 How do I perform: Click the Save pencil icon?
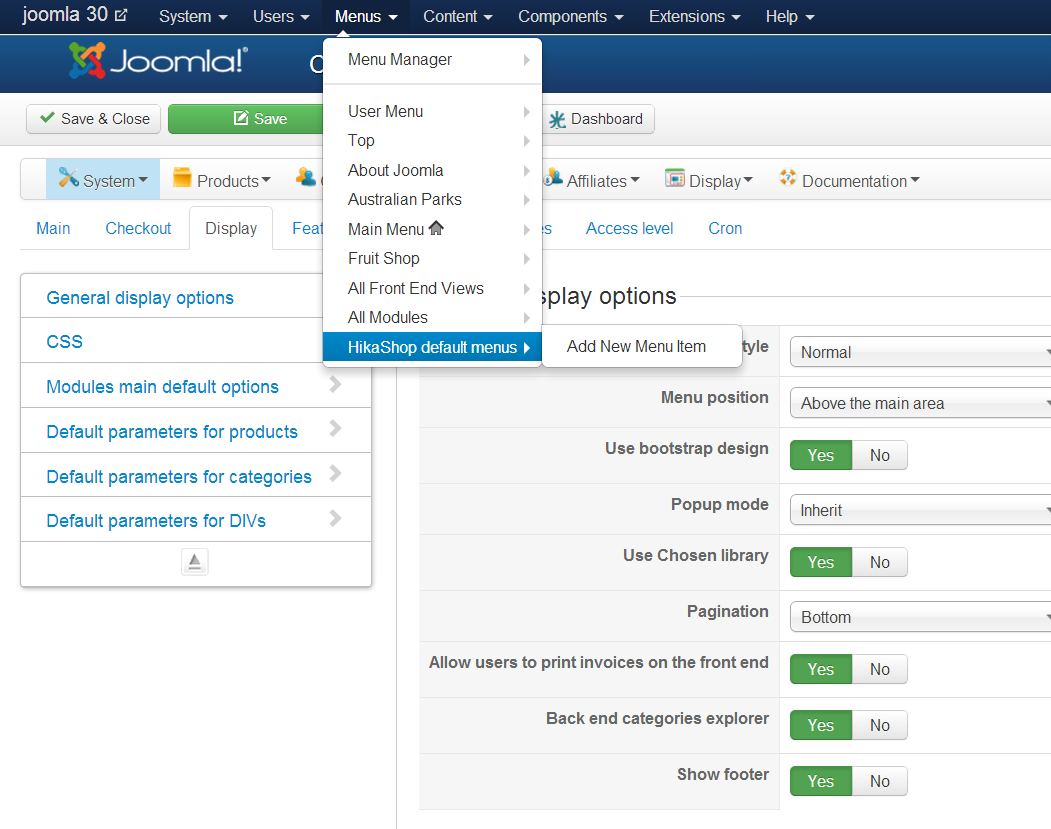tap(241, 118)
